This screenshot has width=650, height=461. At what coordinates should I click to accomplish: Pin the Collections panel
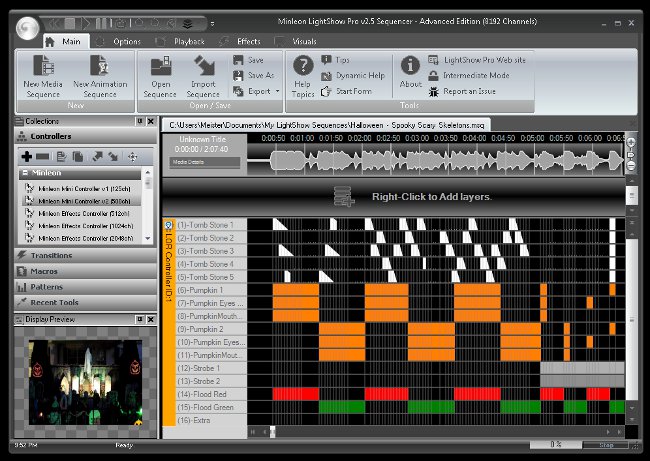tap(140, 121)
